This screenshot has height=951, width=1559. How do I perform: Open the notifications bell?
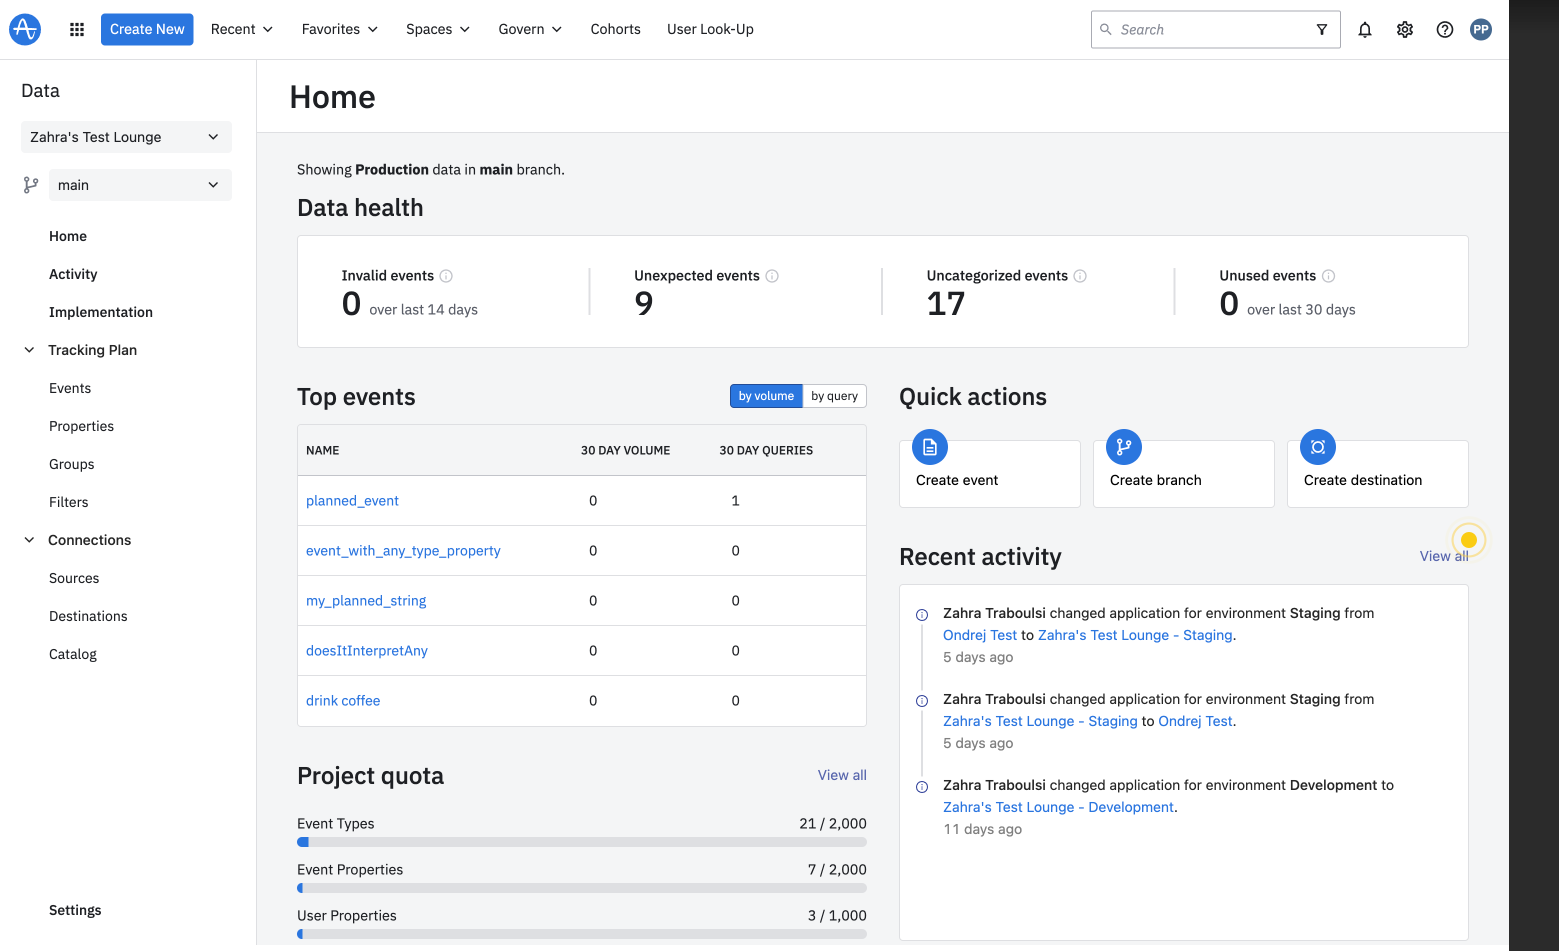(1365, 30)
